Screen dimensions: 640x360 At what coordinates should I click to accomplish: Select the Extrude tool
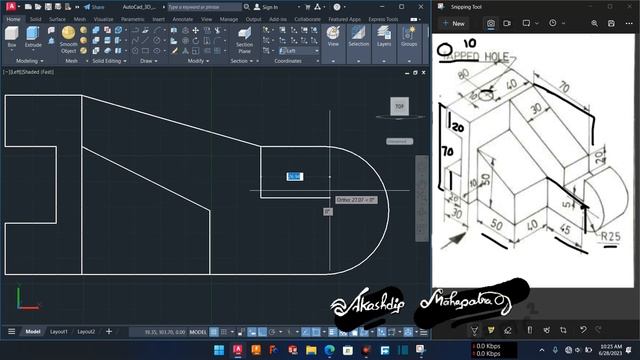point(33,37)
